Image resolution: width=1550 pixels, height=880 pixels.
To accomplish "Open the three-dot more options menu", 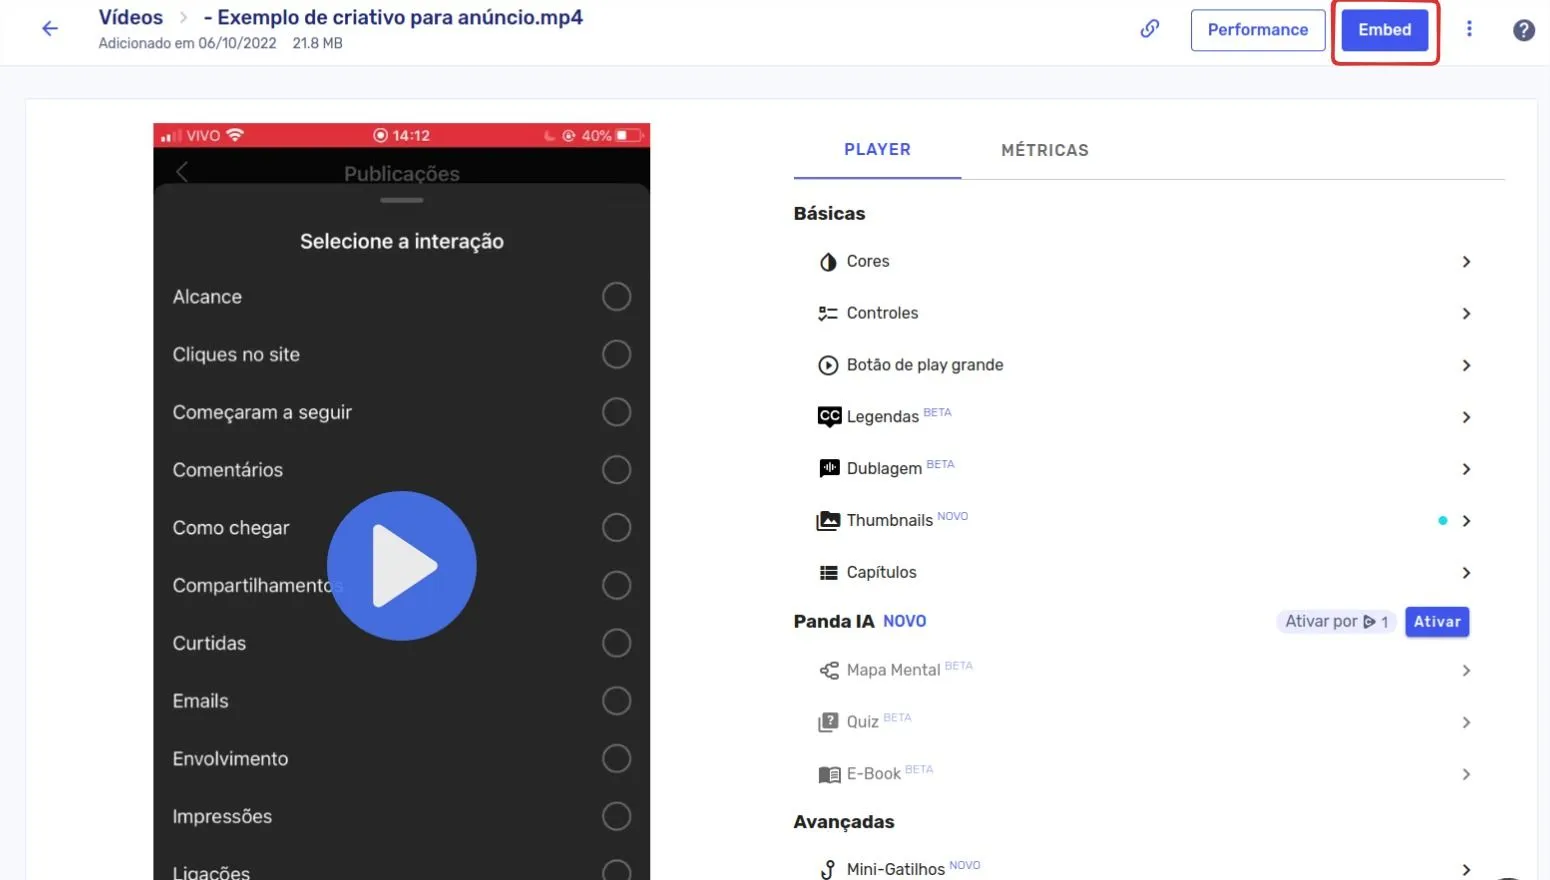I will coord(1469,29).
